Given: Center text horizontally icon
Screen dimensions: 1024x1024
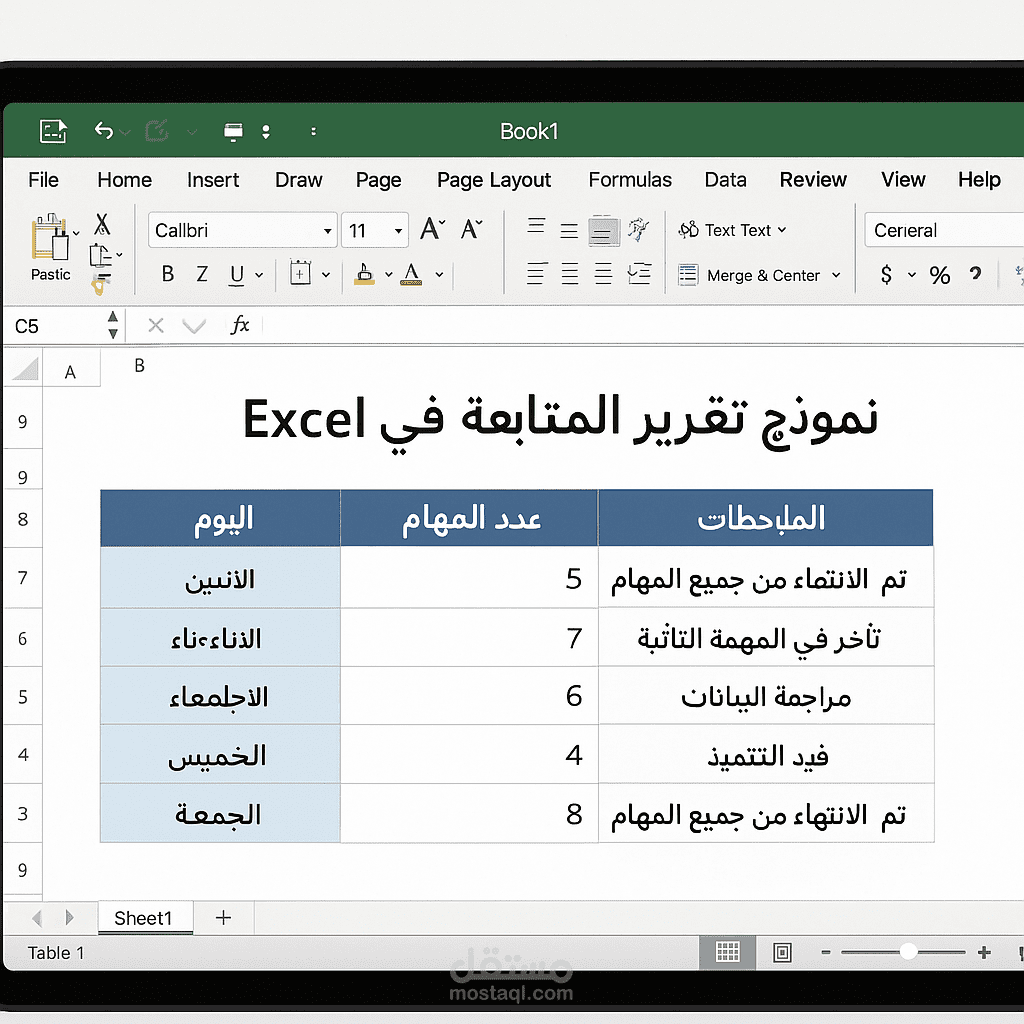Looking at the screenshot, I should click(x=569, y=274).
